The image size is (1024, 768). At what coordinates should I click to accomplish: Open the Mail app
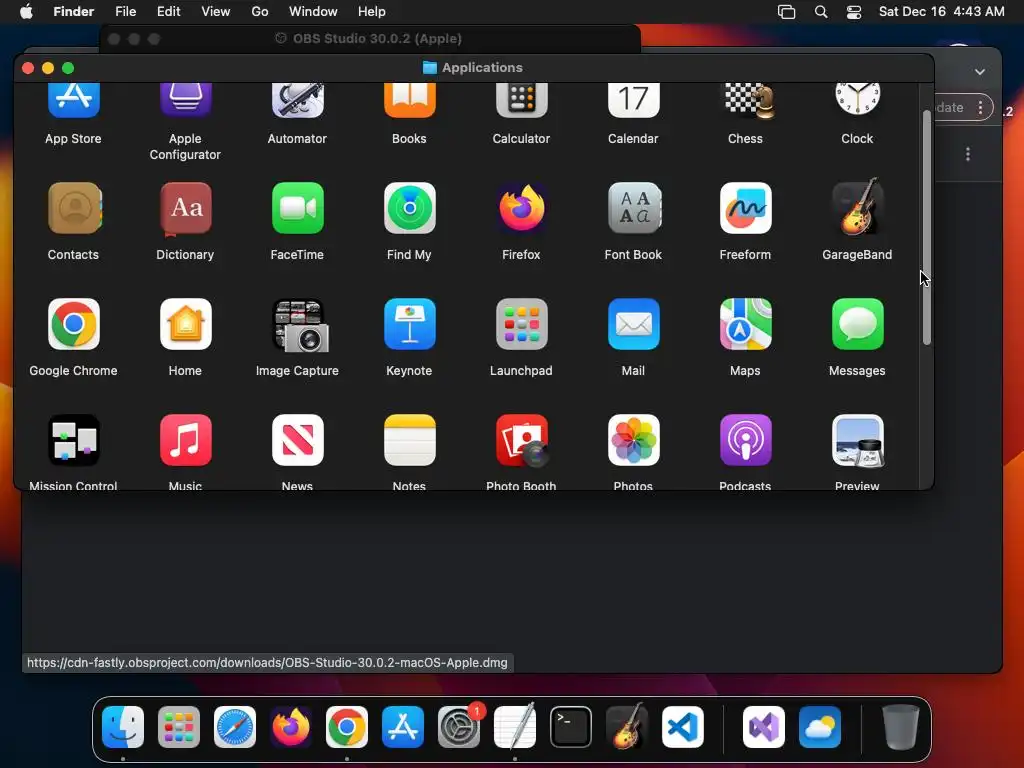(x=633, y=324)
